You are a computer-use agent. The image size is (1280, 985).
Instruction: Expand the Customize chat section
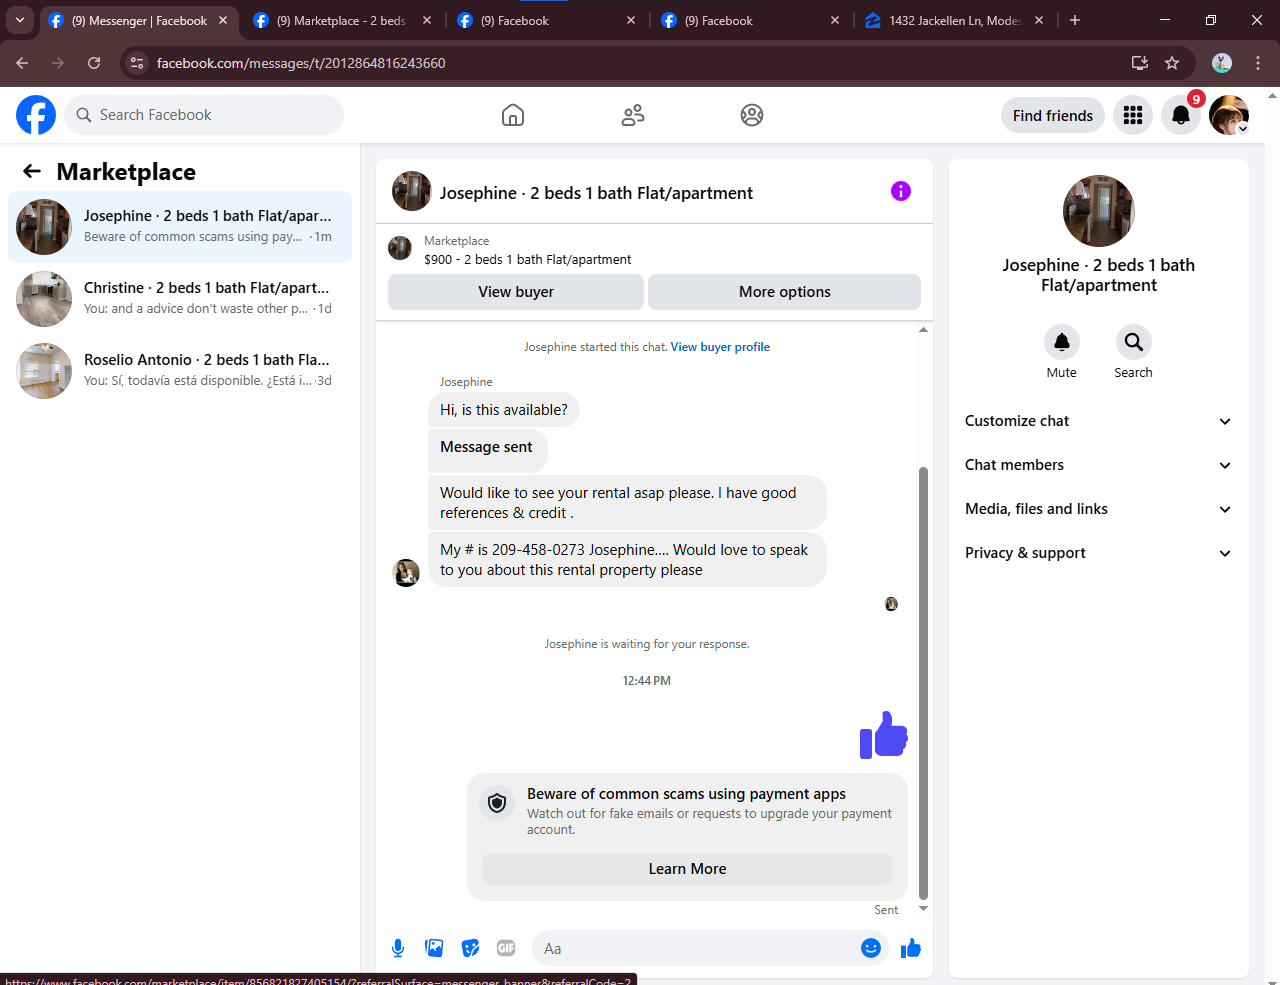tap(1099, 421)
